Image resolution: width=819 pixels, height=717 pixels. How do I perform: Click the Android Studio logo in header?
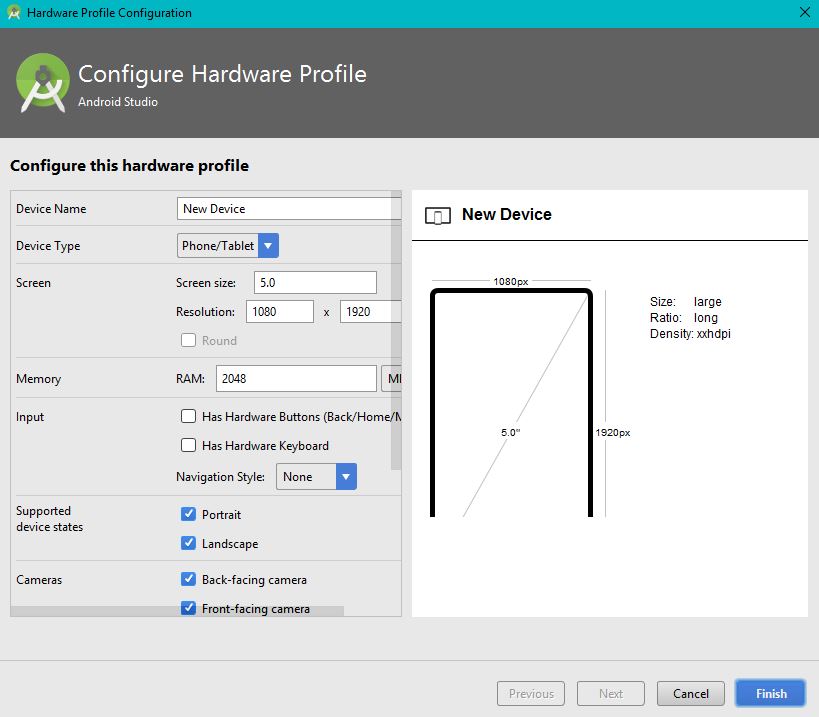tap(43, 83)
